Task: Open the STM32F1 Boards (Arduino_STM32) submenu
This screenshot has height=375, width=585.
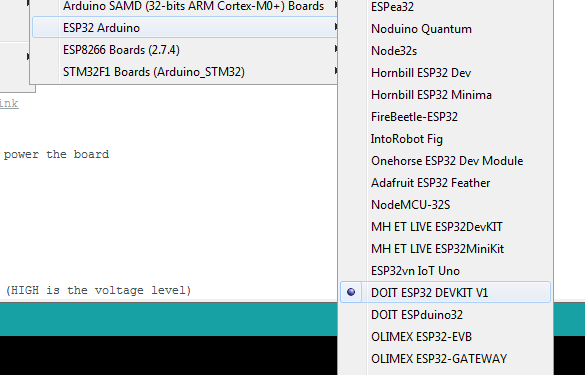Action: [x=185, y=72]
